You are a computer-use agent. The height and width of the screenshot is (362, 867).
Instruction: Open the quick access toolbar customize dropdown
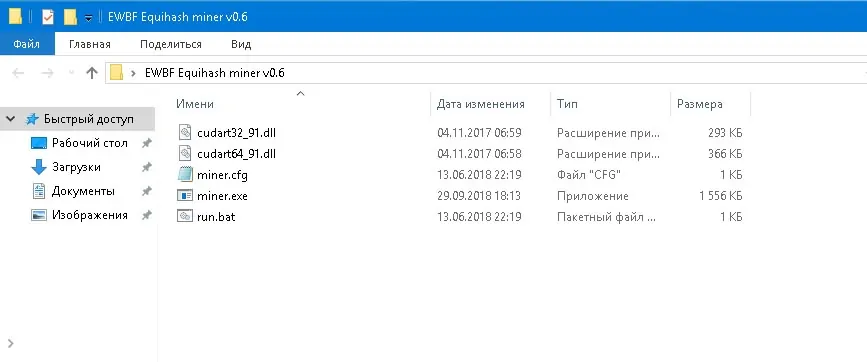[88, 18]
